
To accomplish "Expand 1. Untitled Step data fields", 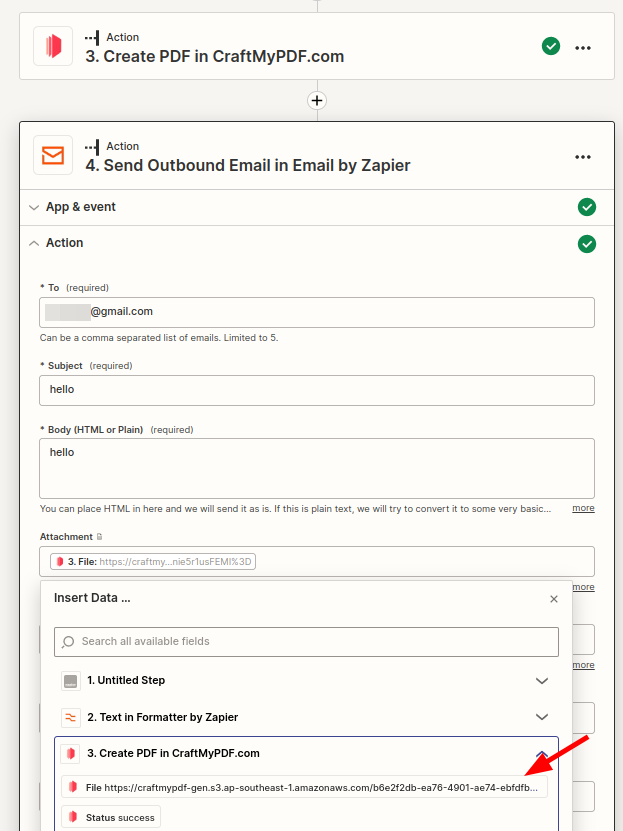I will pyautogui.click(x=542, y=680).
